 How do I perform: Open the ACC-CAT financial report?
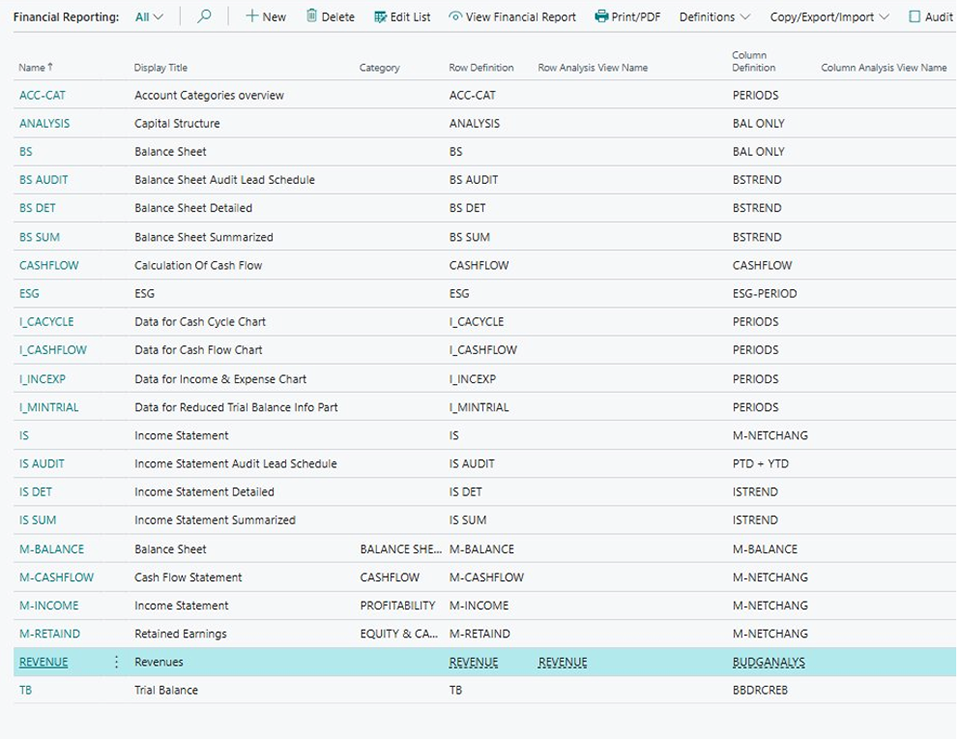click(x=42, y=95)
